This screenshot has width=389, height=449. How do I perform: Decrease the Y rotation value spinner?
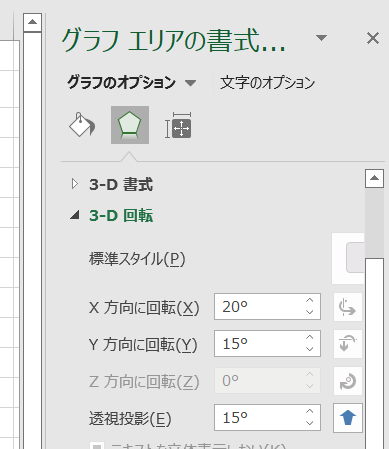[x=310, y=349]
